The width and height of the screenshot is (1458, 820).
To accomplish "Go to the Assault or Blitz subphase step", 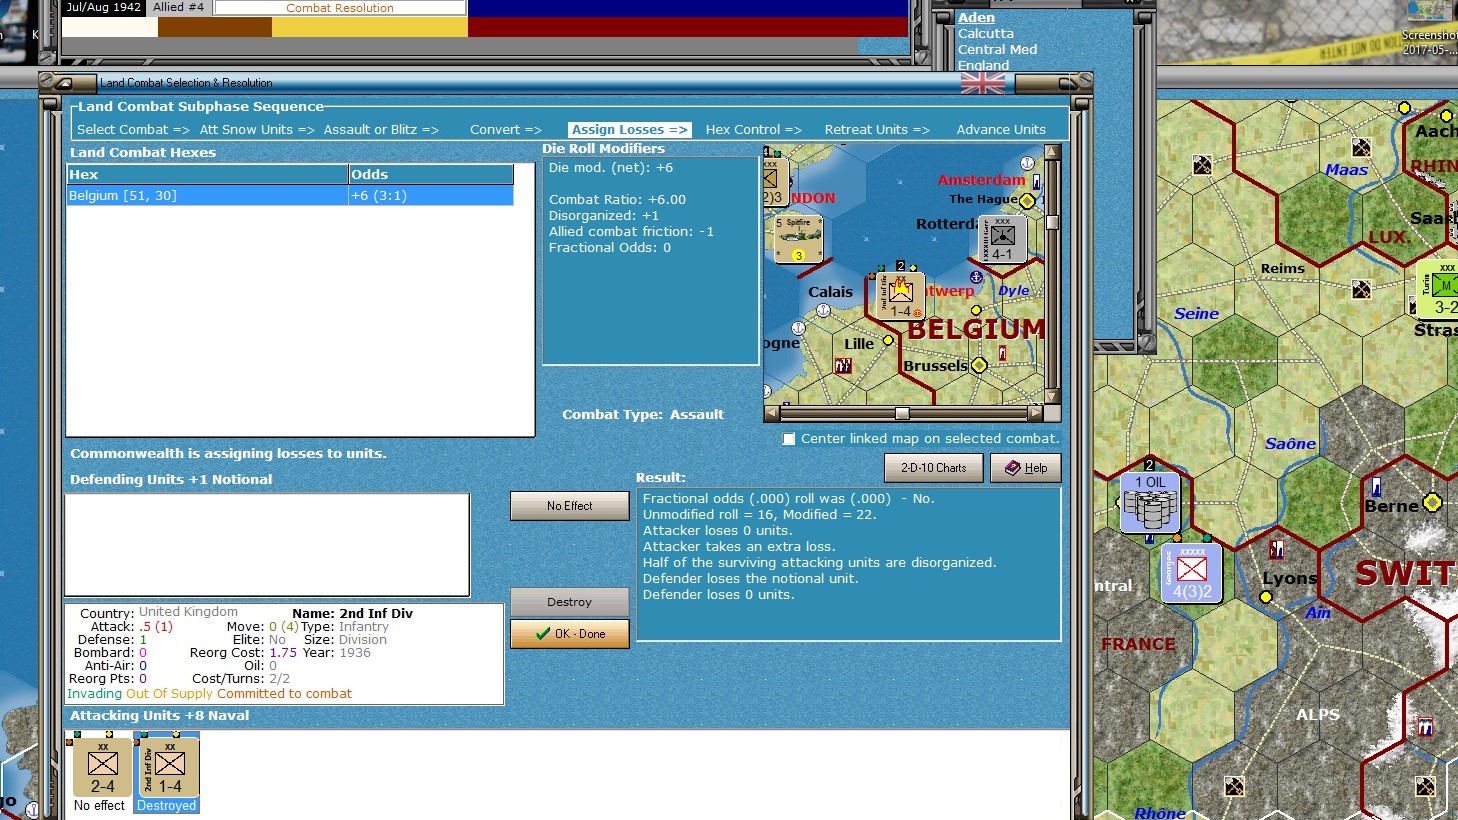I will click(381, 130).
